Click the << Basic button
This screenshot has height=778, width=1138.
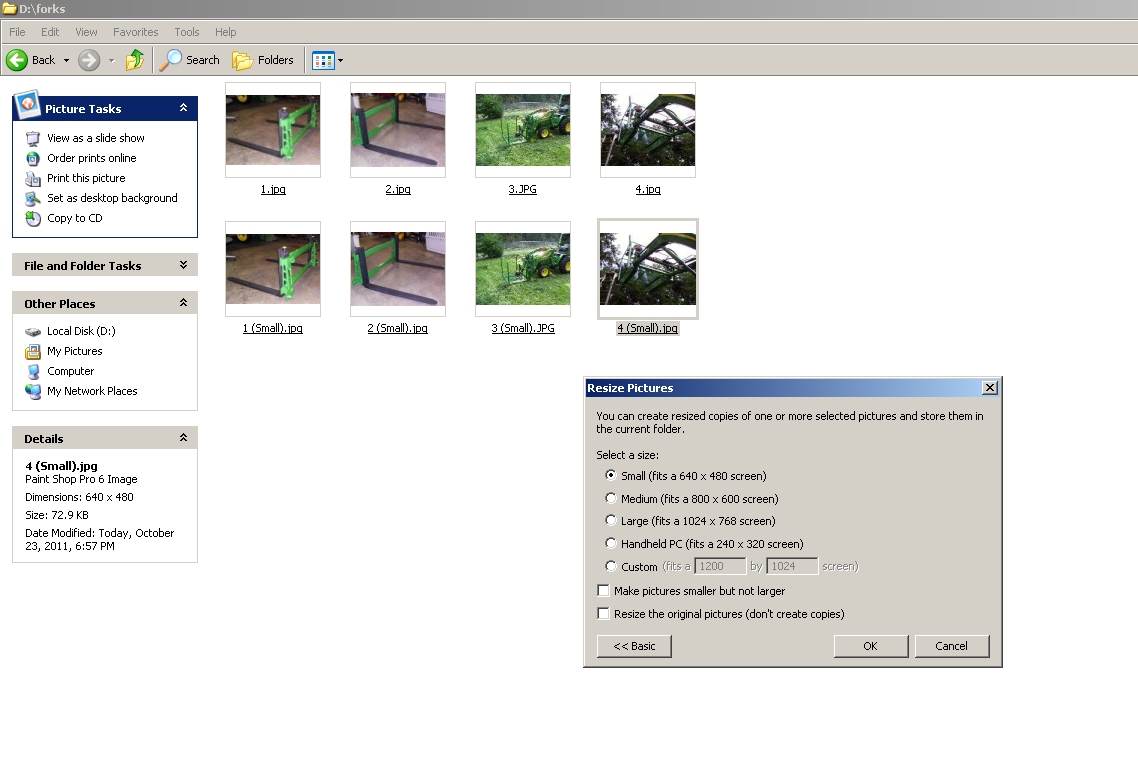[634, 646]
